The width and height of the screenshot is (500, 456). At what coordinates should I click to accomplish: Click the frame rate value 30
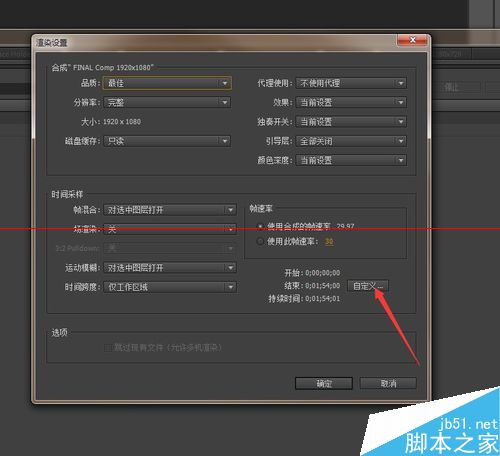pyautogui.click(x=329, y=241)
